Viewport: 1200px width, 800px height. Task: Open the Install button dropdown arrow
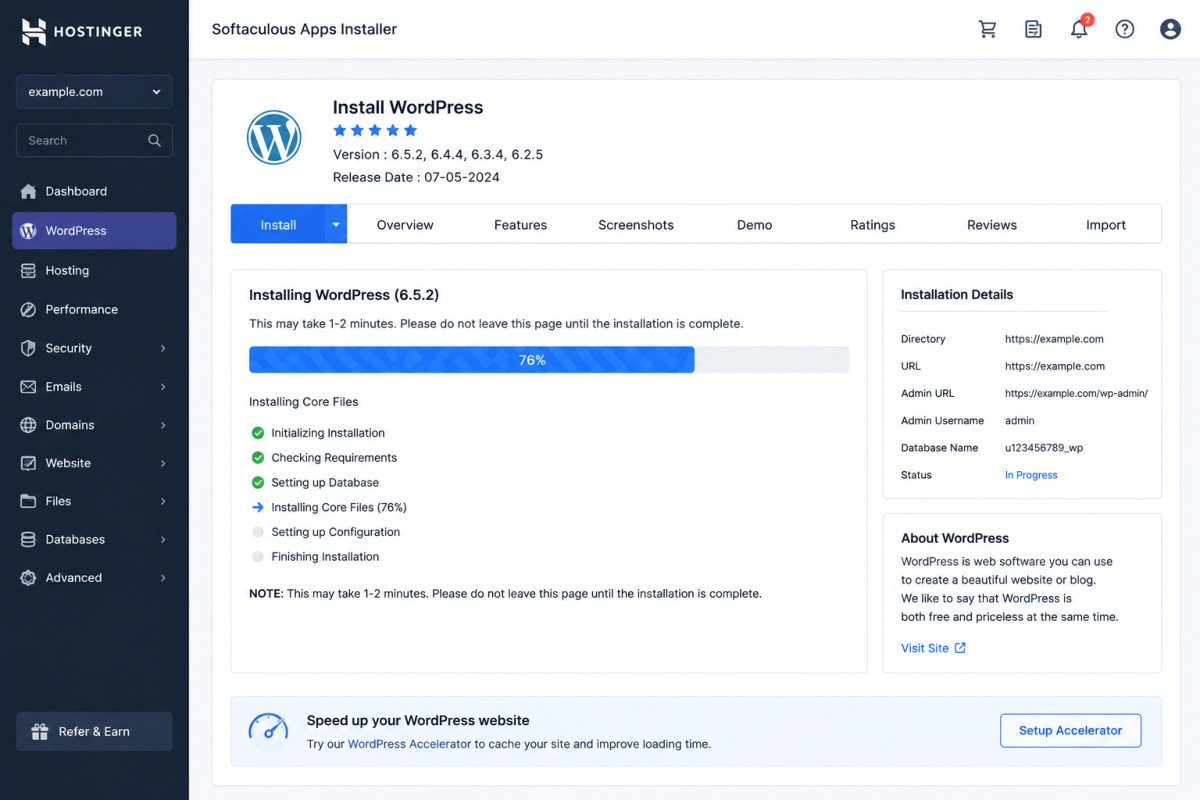[x=336, y=225]
